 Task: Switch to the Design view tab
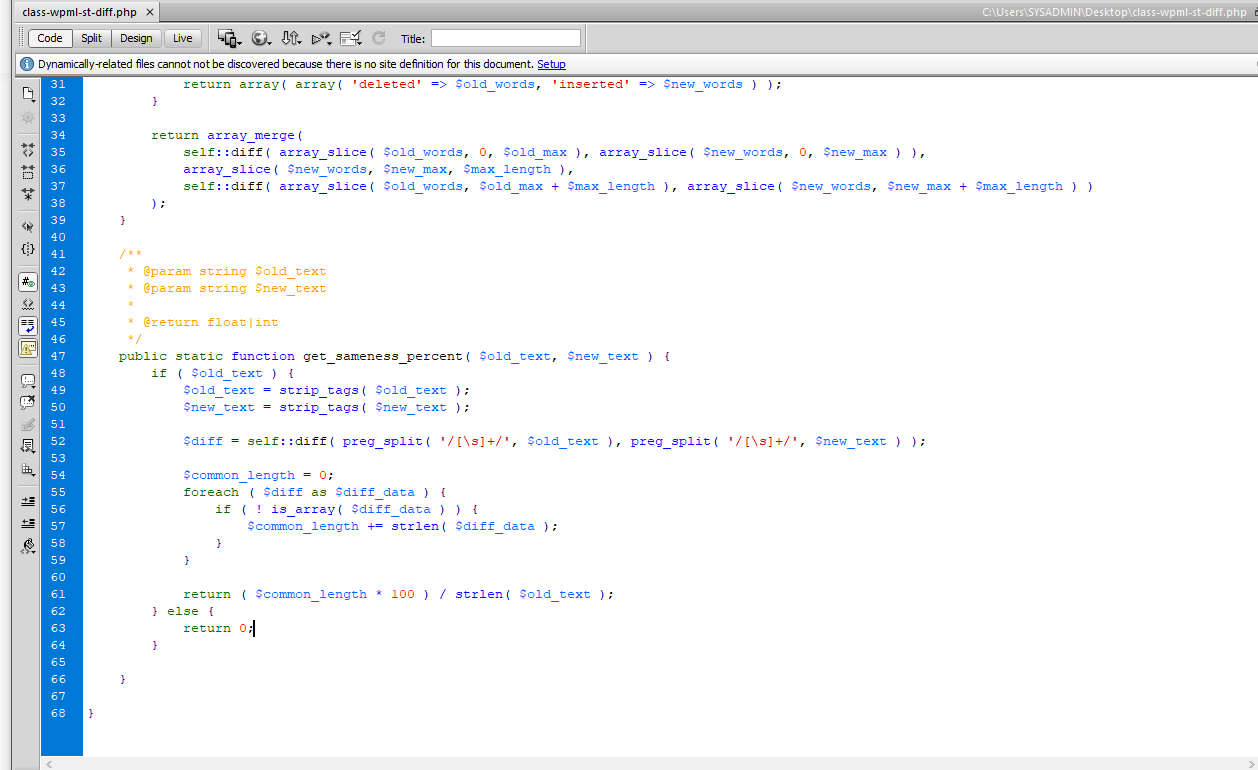(x=136, y=37)
